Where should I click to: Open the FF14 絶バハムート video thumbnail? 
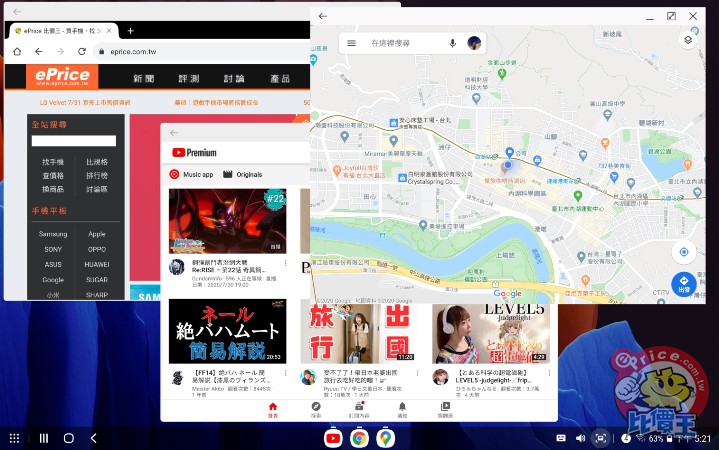coord(227,331)
